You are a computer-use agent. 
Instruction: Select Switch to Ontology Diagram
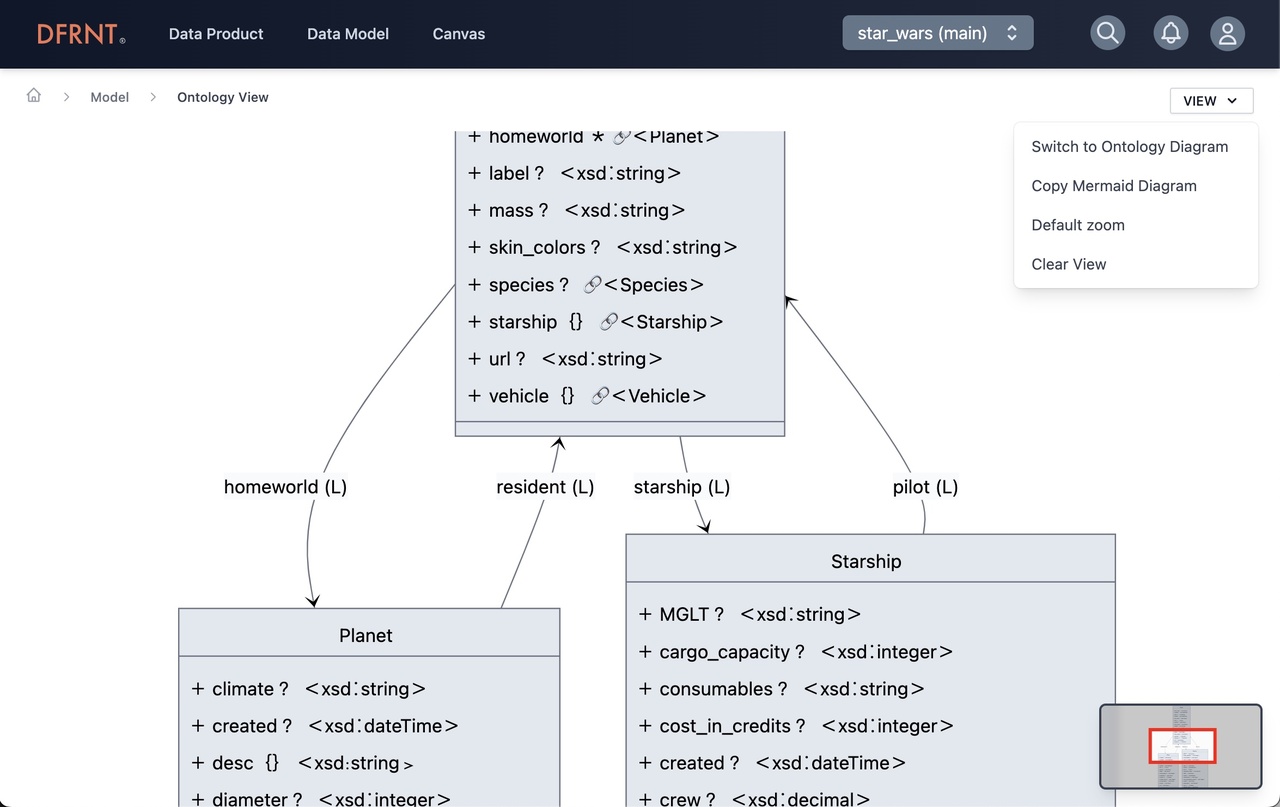1130,146
